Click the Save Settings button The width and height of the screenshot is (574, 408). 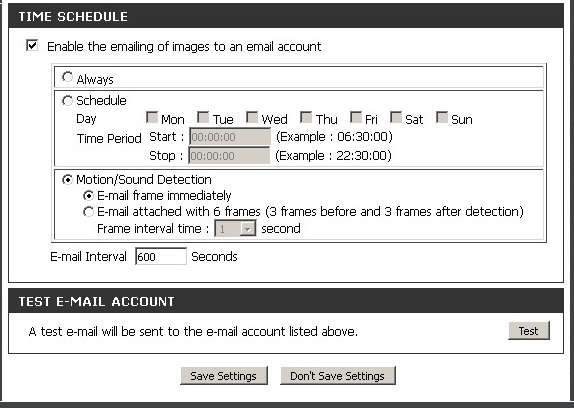coord(224,376)
